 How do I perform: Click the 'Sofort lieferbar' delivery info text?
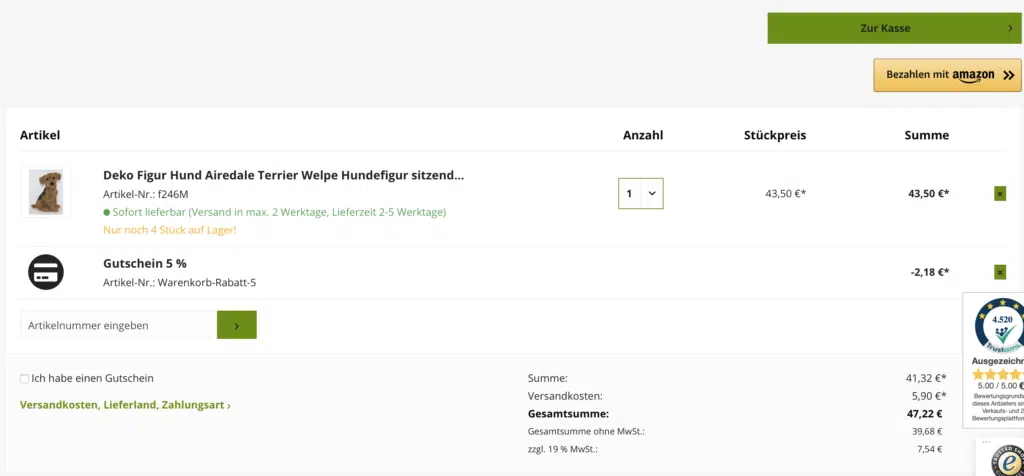[275, 212]
